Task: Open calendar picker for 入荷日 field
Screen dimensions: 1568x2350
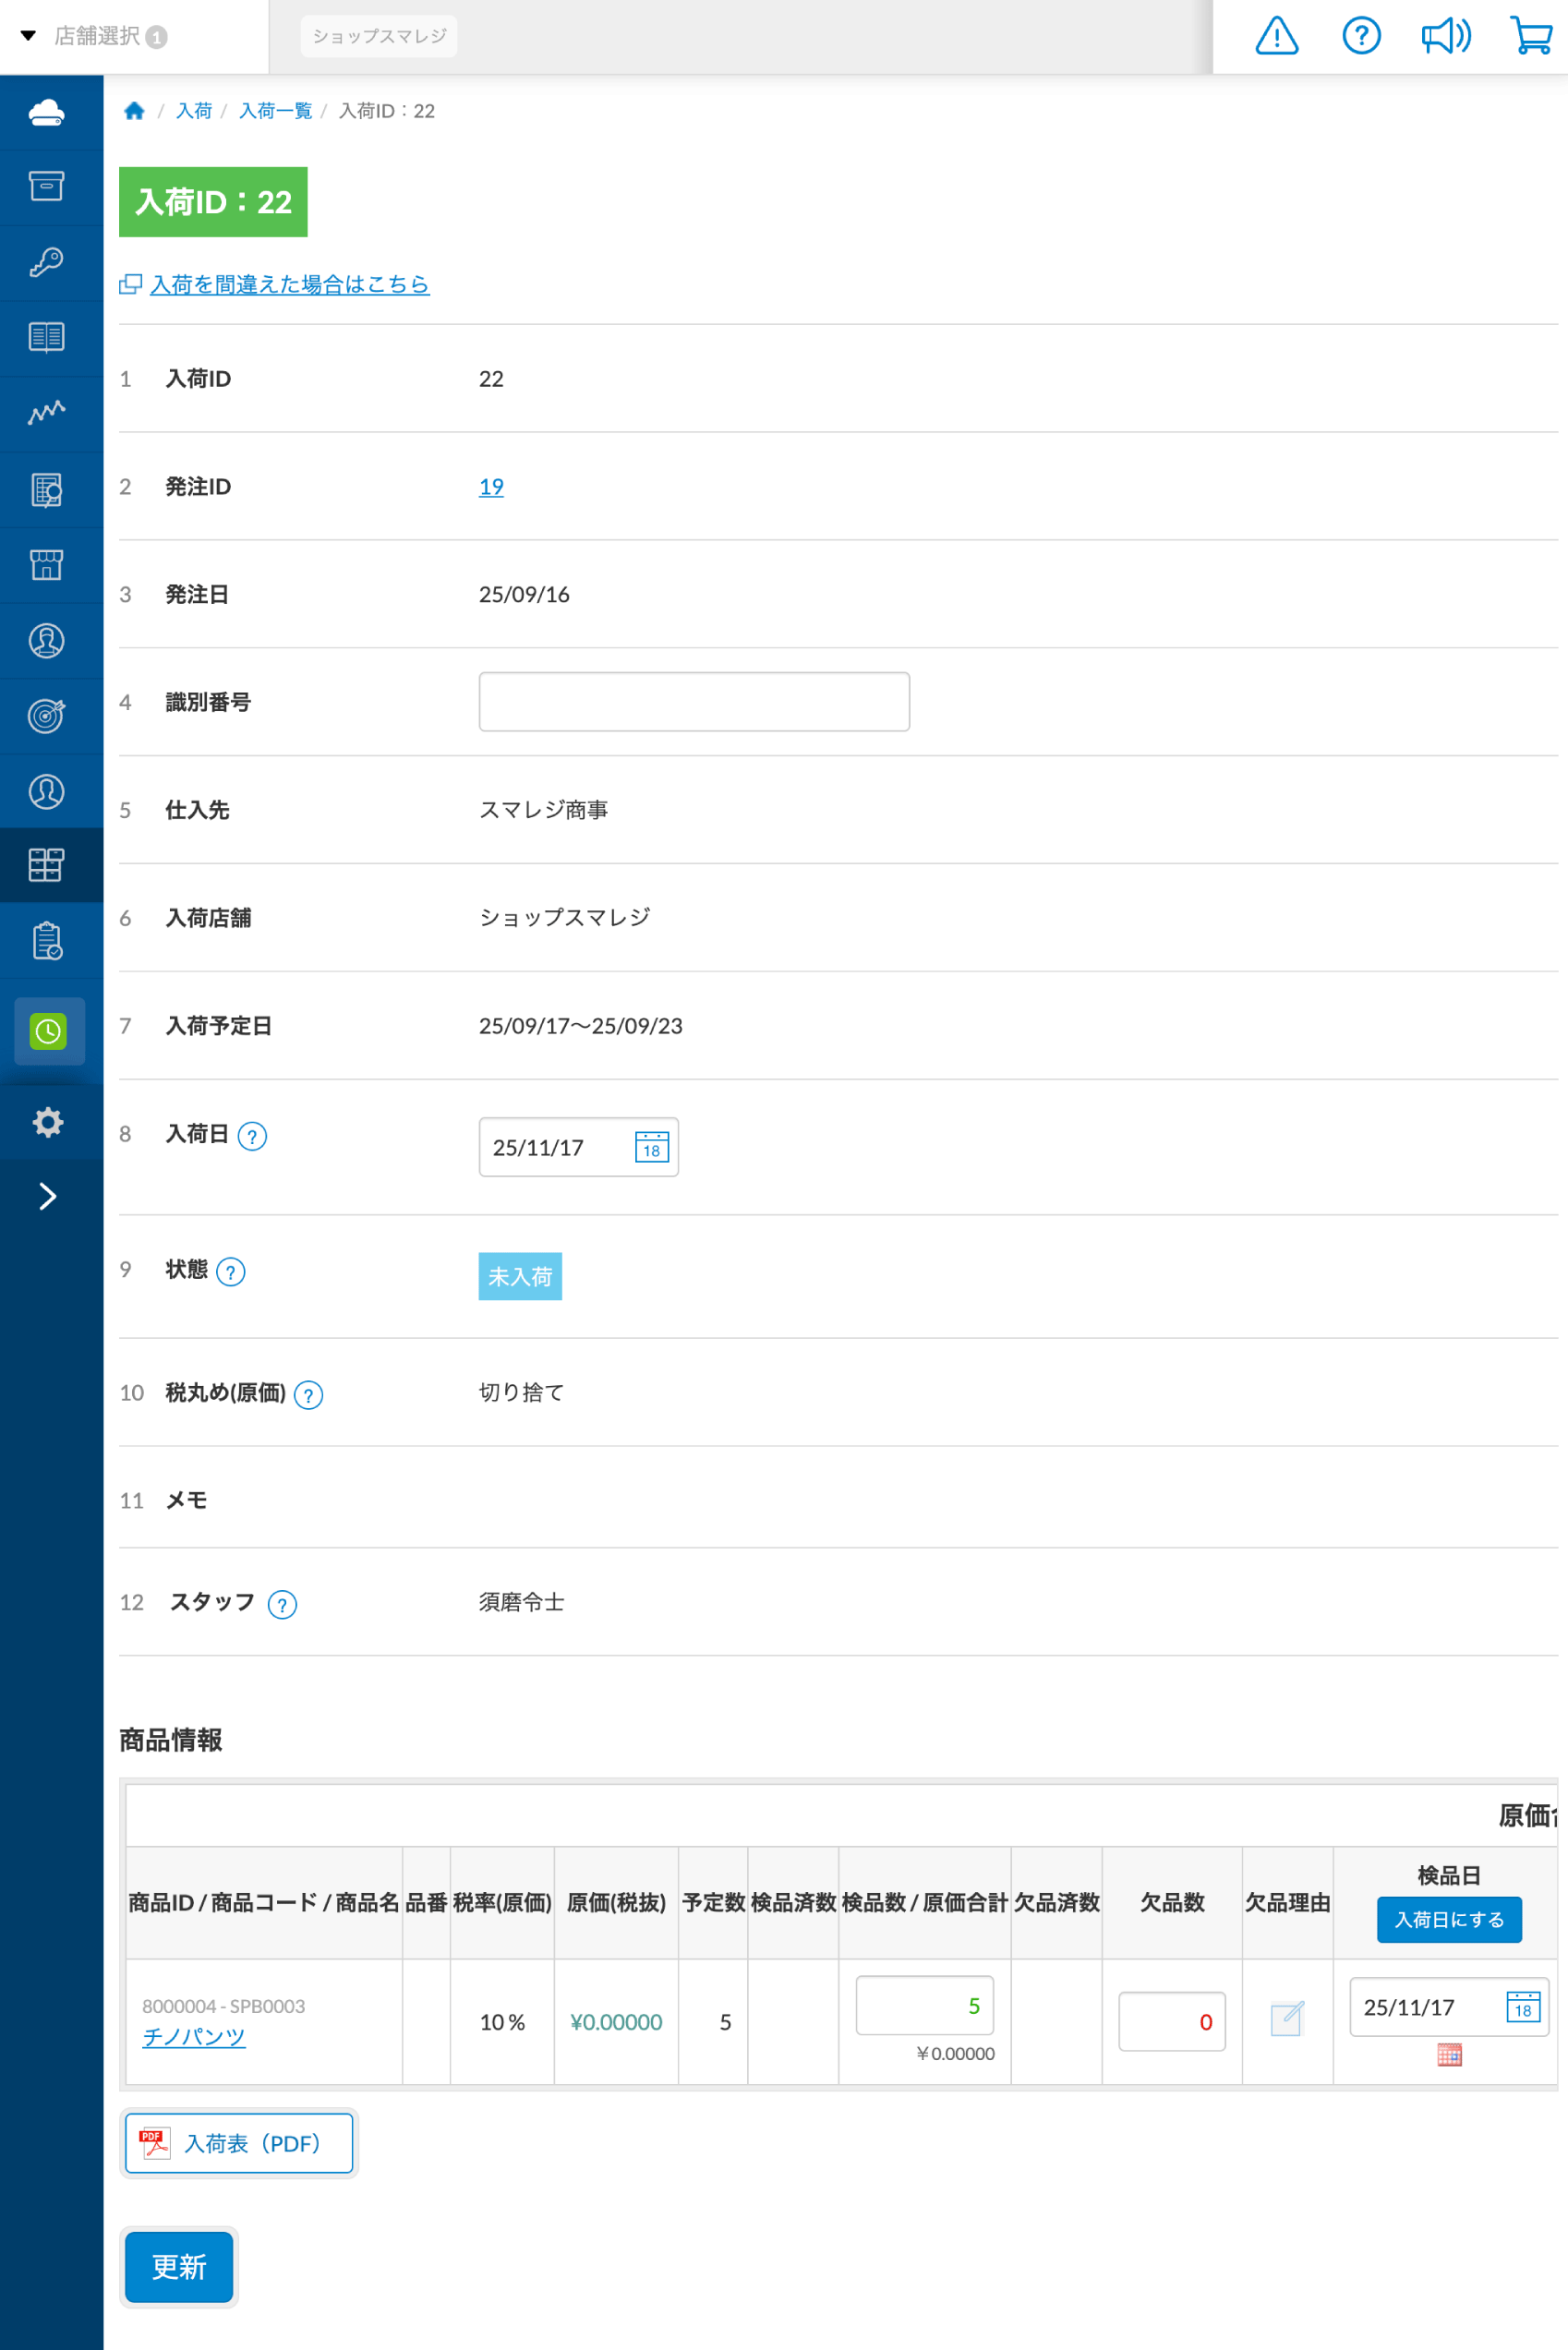Action: [651, 1147]
